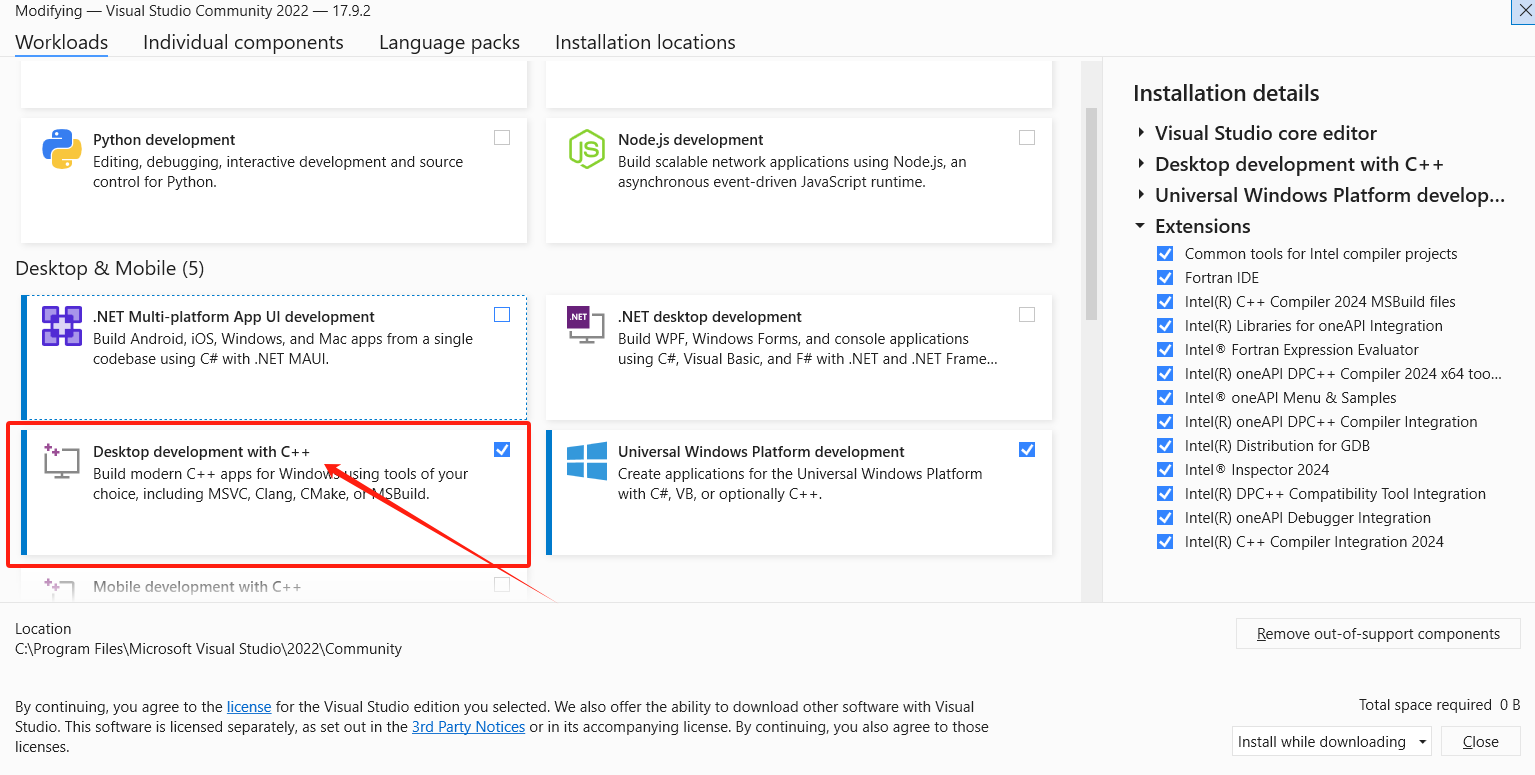
Task: Click the Python development snake icon
Action: [x=62, y=150]
